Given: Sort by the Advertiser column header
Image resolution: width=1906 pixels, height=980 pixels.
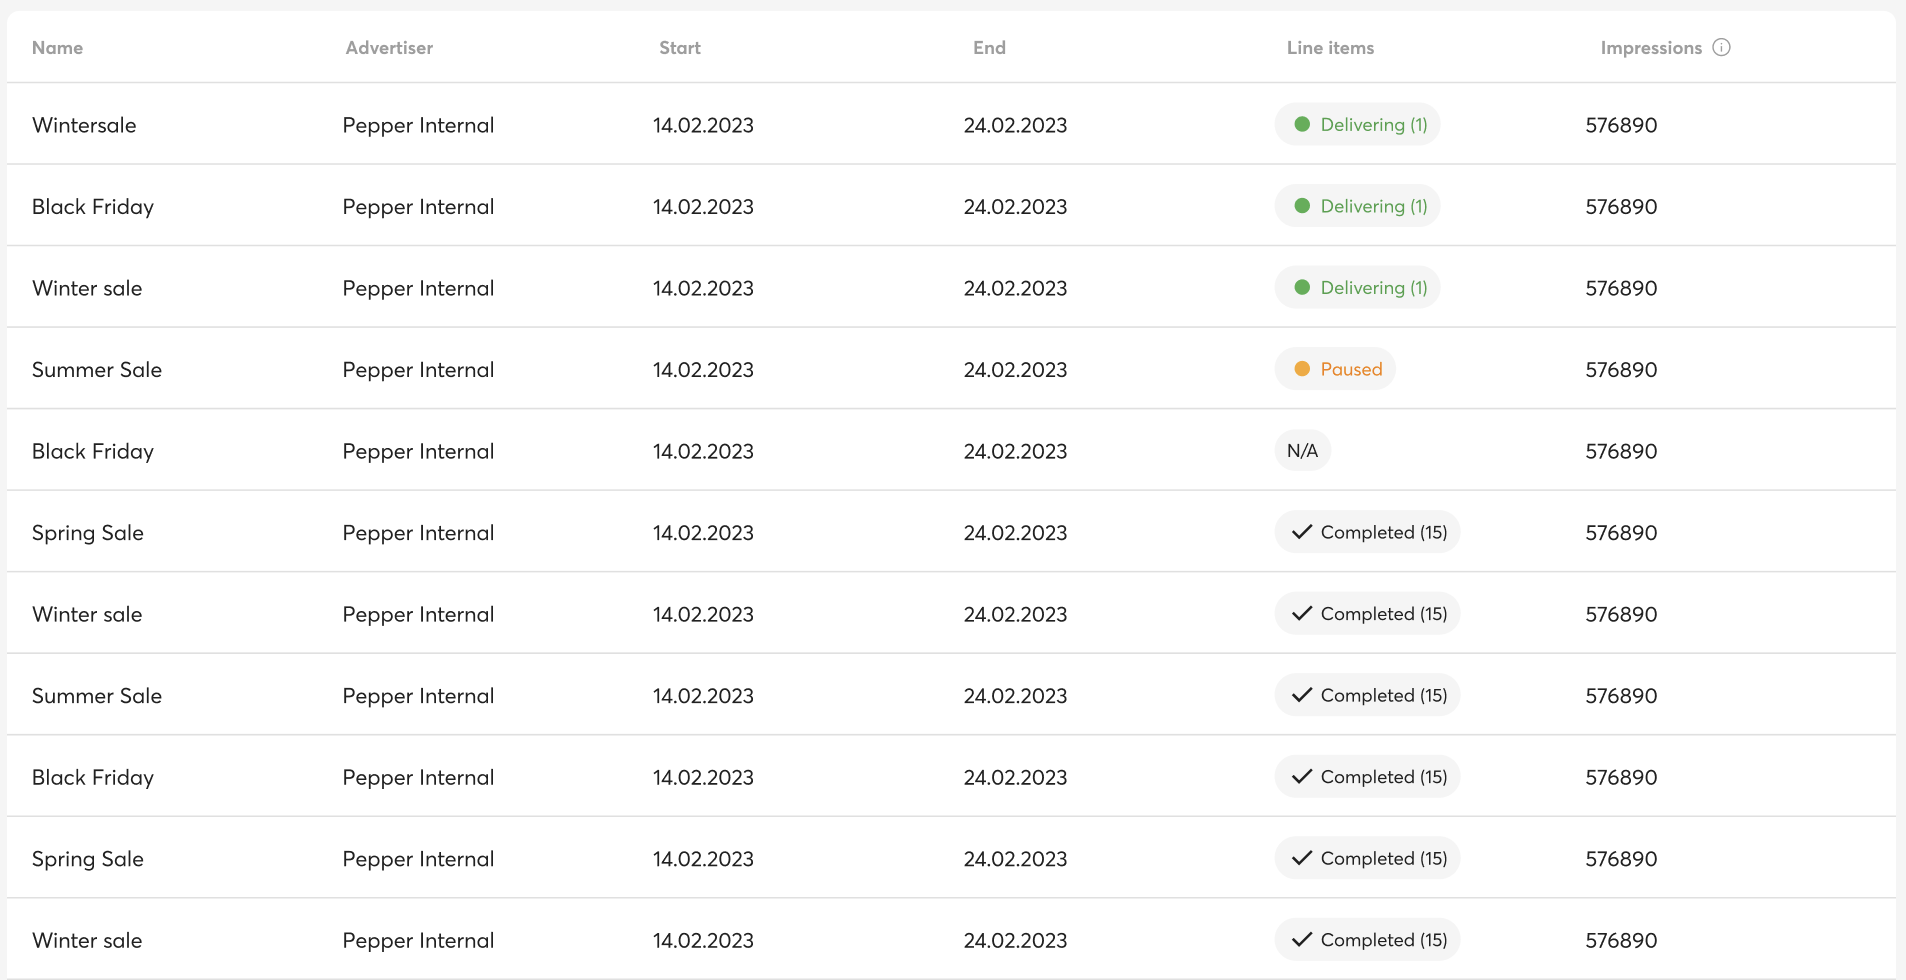Looking at the screenshot, I should click(389, 48).
